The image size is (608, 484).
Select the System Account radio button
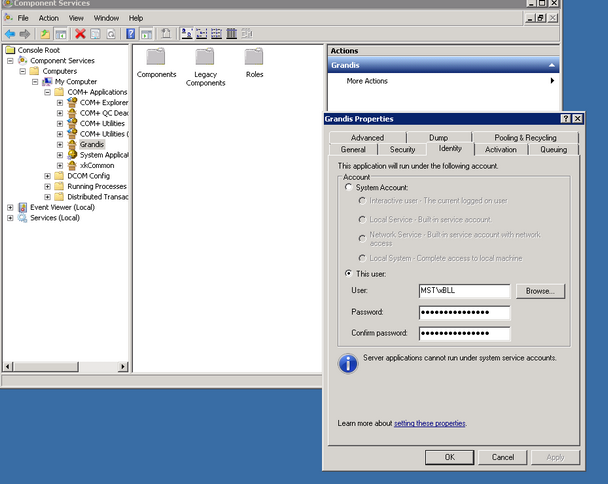coord(348,187)
